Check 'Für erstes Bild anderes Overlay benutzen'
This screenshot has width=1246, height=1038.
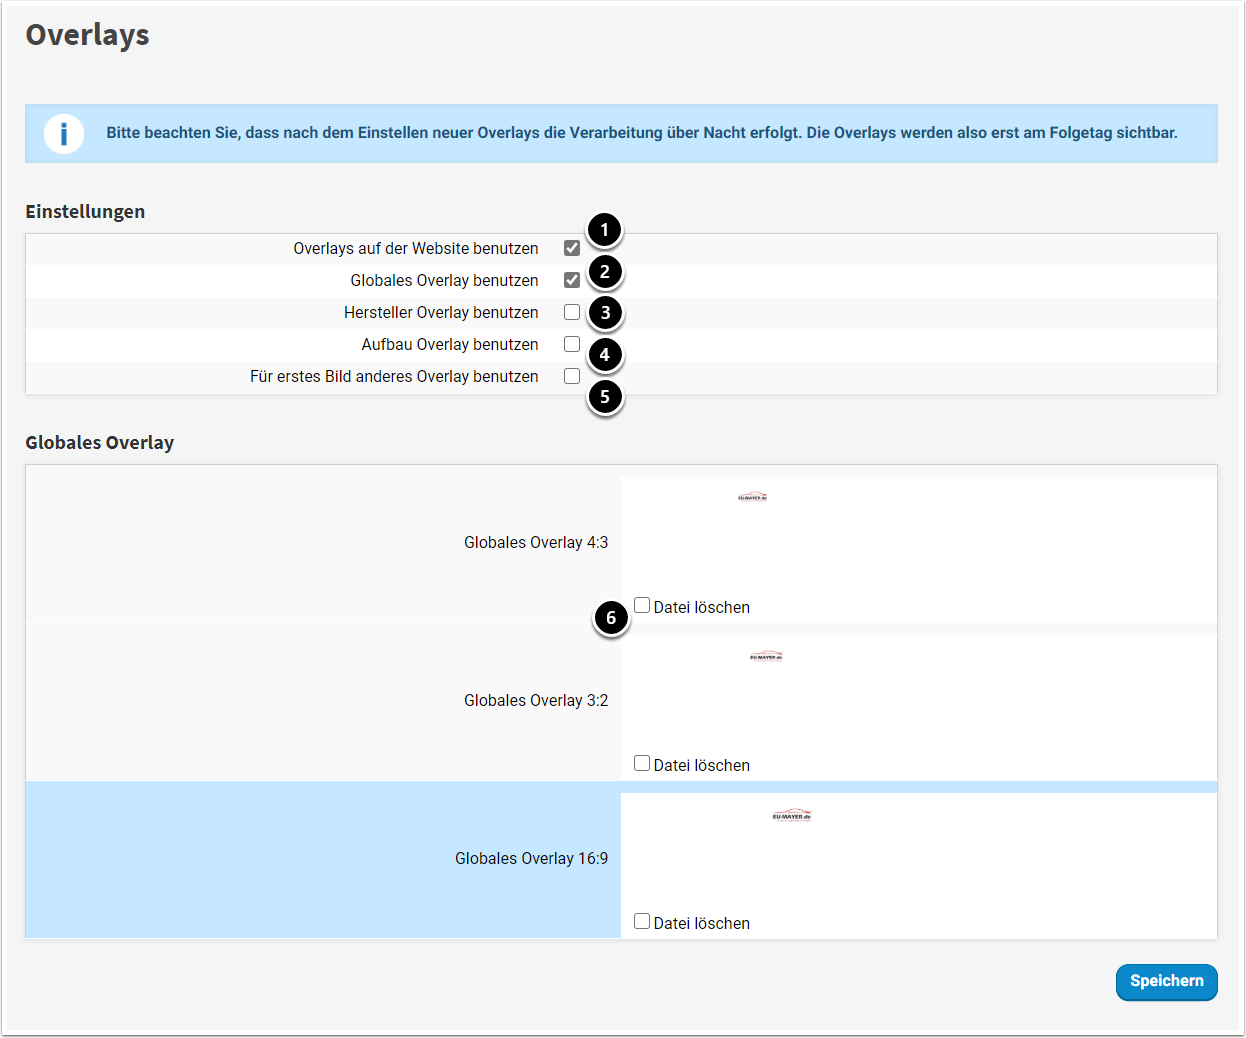pyautogui.click(x=572, y=376)
